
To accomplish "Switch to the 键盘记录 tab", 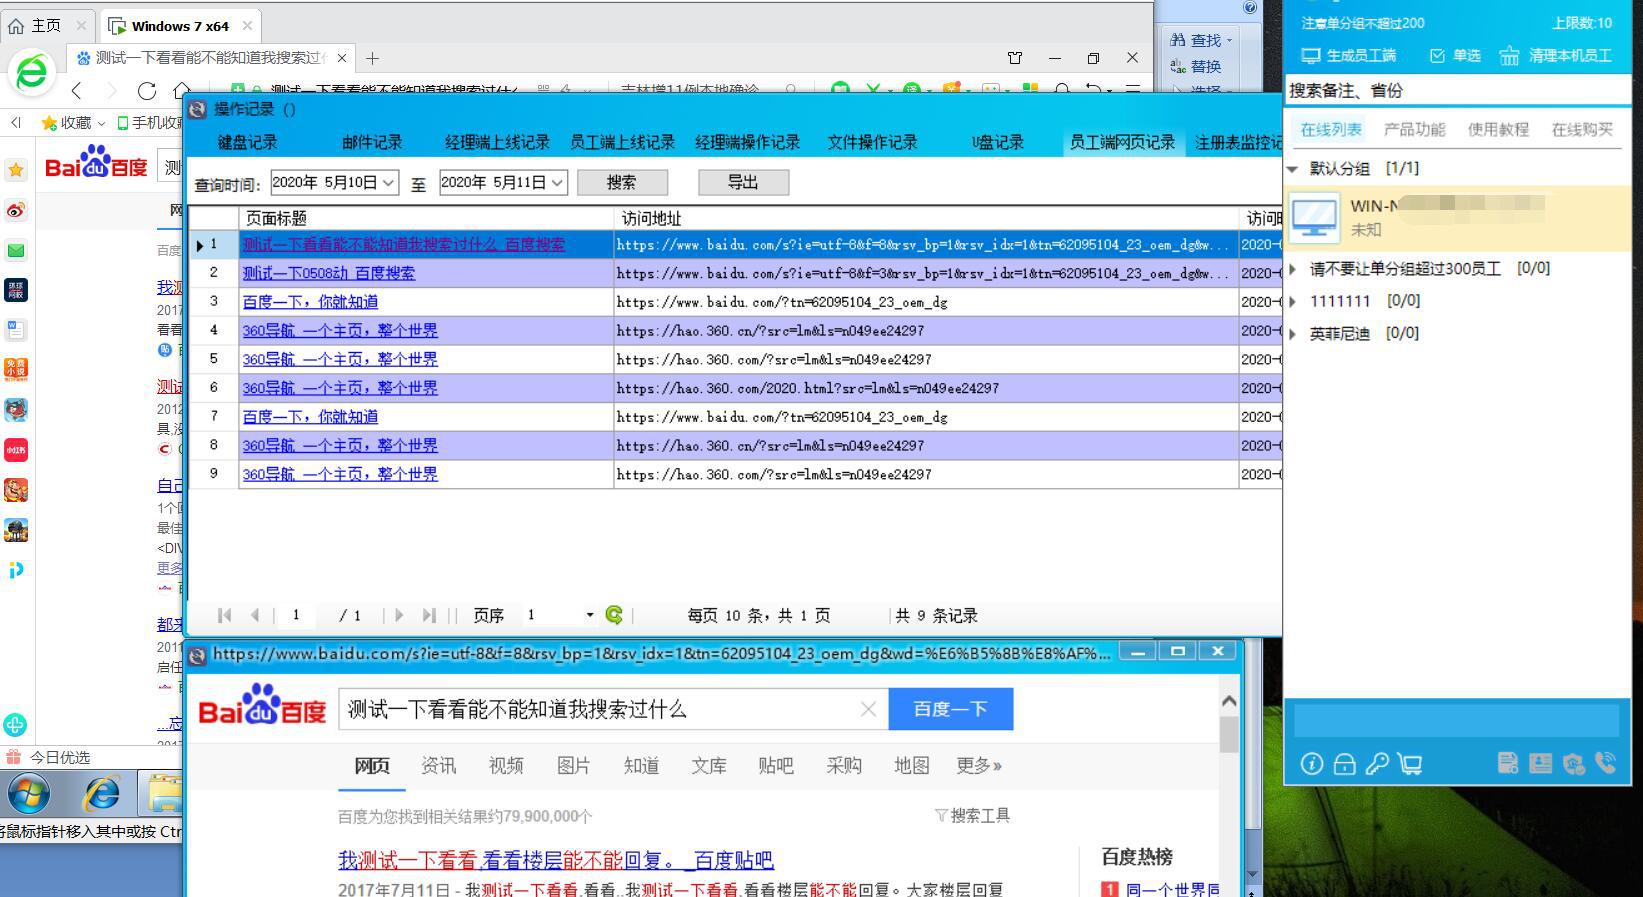I will (x=247, y=142).
